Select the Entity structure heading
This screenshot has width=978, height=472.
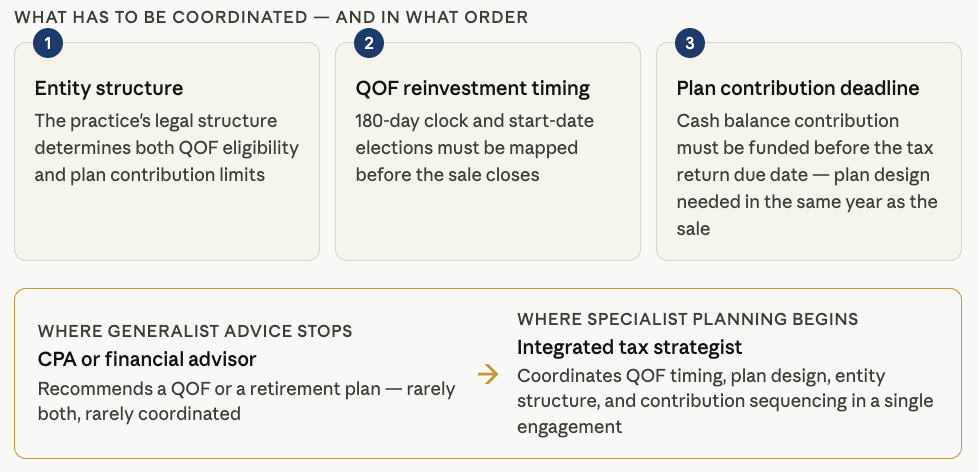(109, 88)
